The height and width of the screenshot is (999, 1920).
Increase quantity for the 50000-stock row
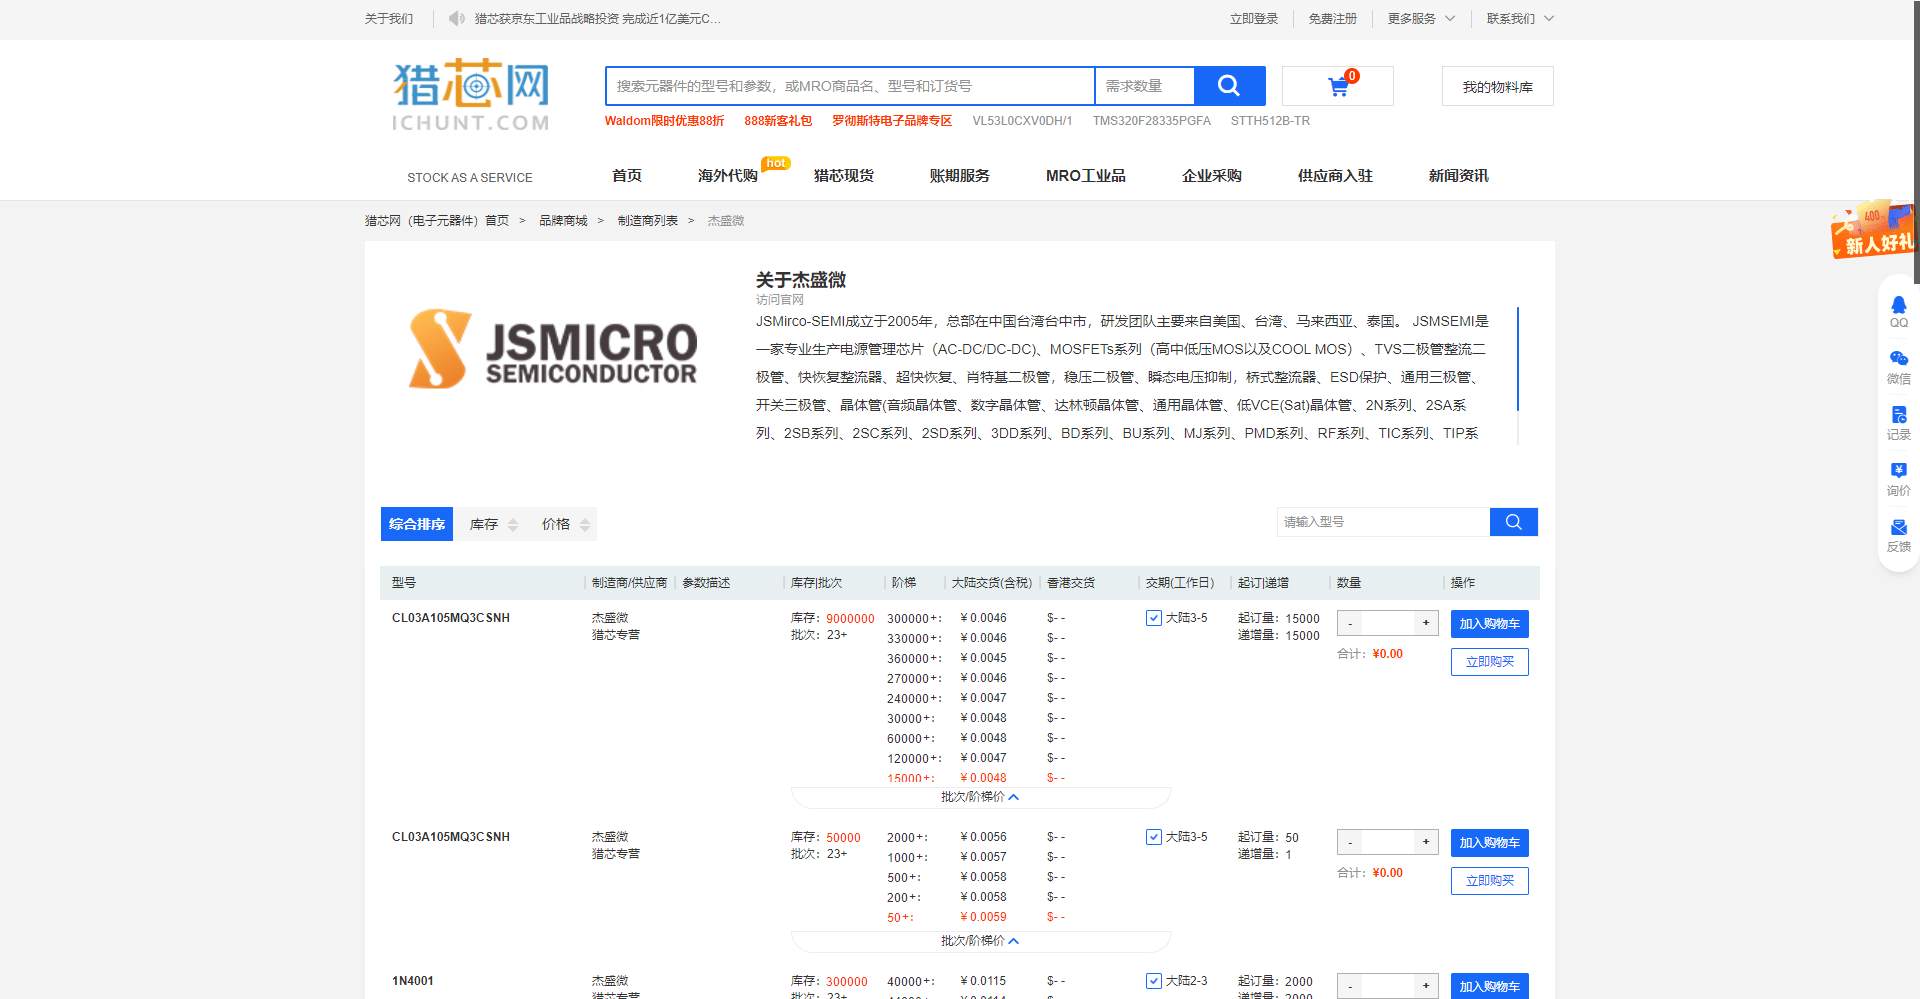pos(1425,842)
